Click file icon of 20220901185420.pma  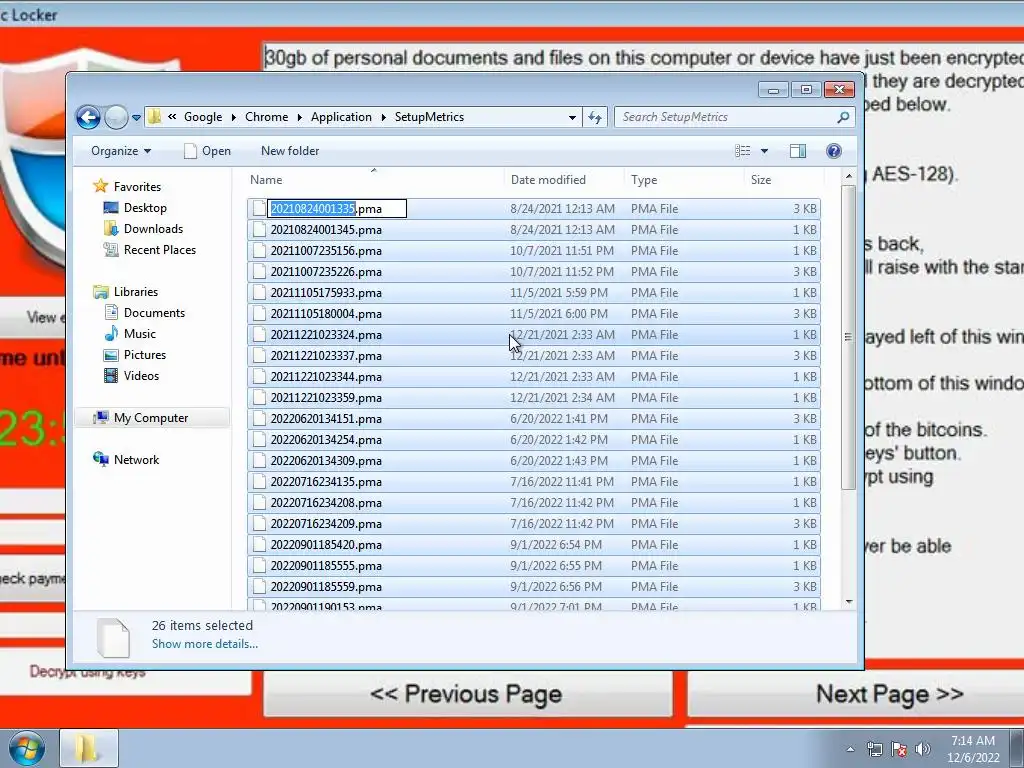point(259,545)
